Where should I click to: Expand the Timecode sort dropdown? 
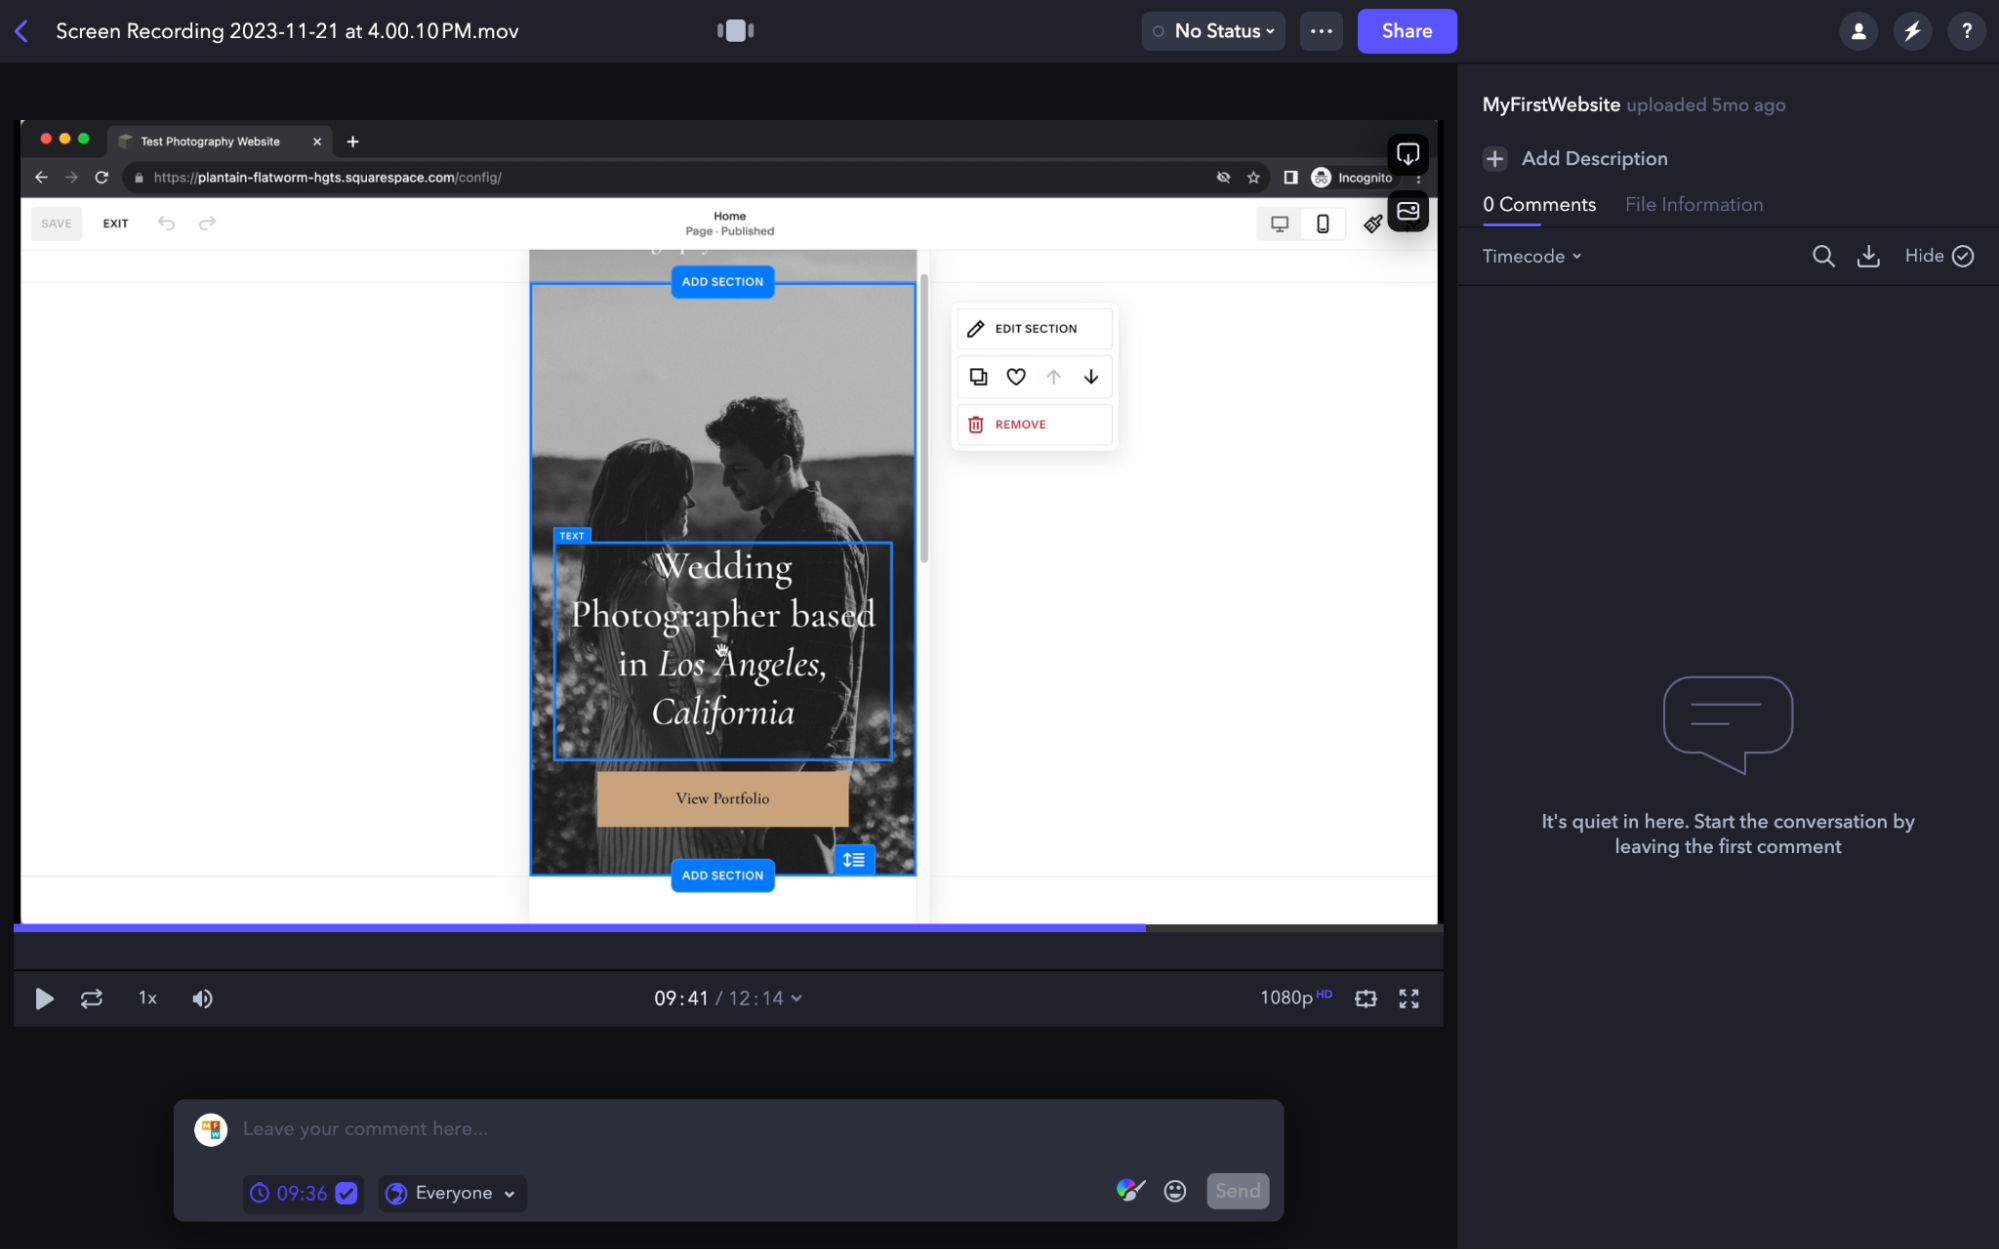tap(1531, 256)
